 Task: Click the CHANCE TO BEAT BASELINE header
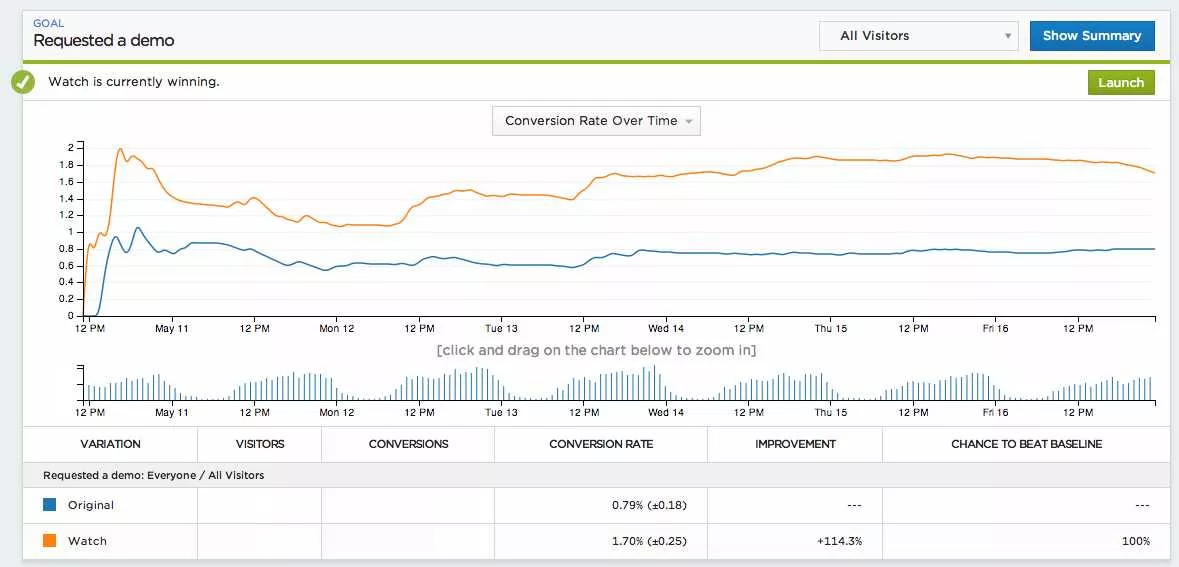point(1026,444)
